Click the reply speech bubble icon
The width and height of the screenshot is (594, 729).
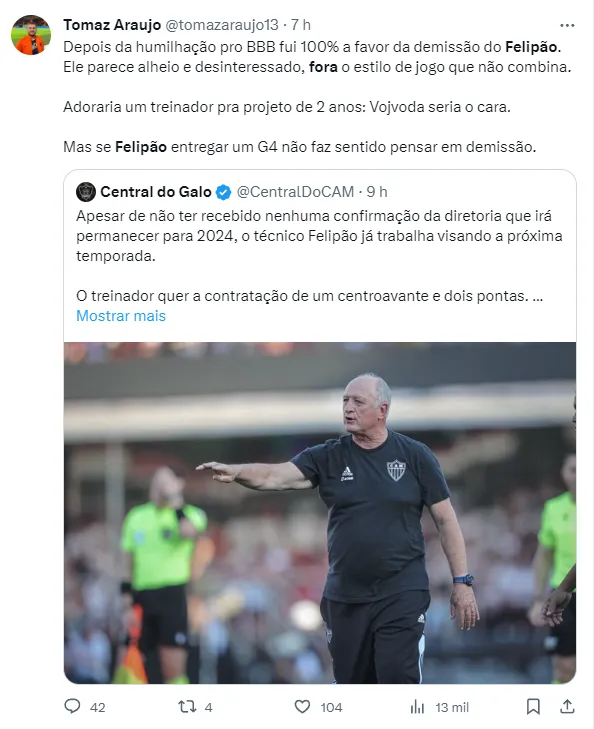click(x=72, y=706)
